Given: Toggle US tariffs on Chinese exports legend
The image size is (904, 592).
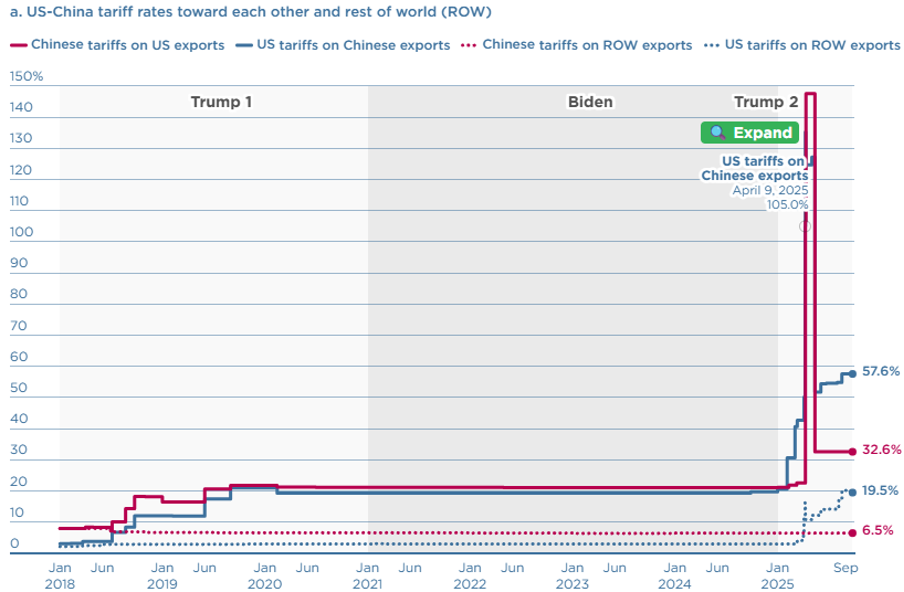Looking at the screenshot, I should (352, 45).
